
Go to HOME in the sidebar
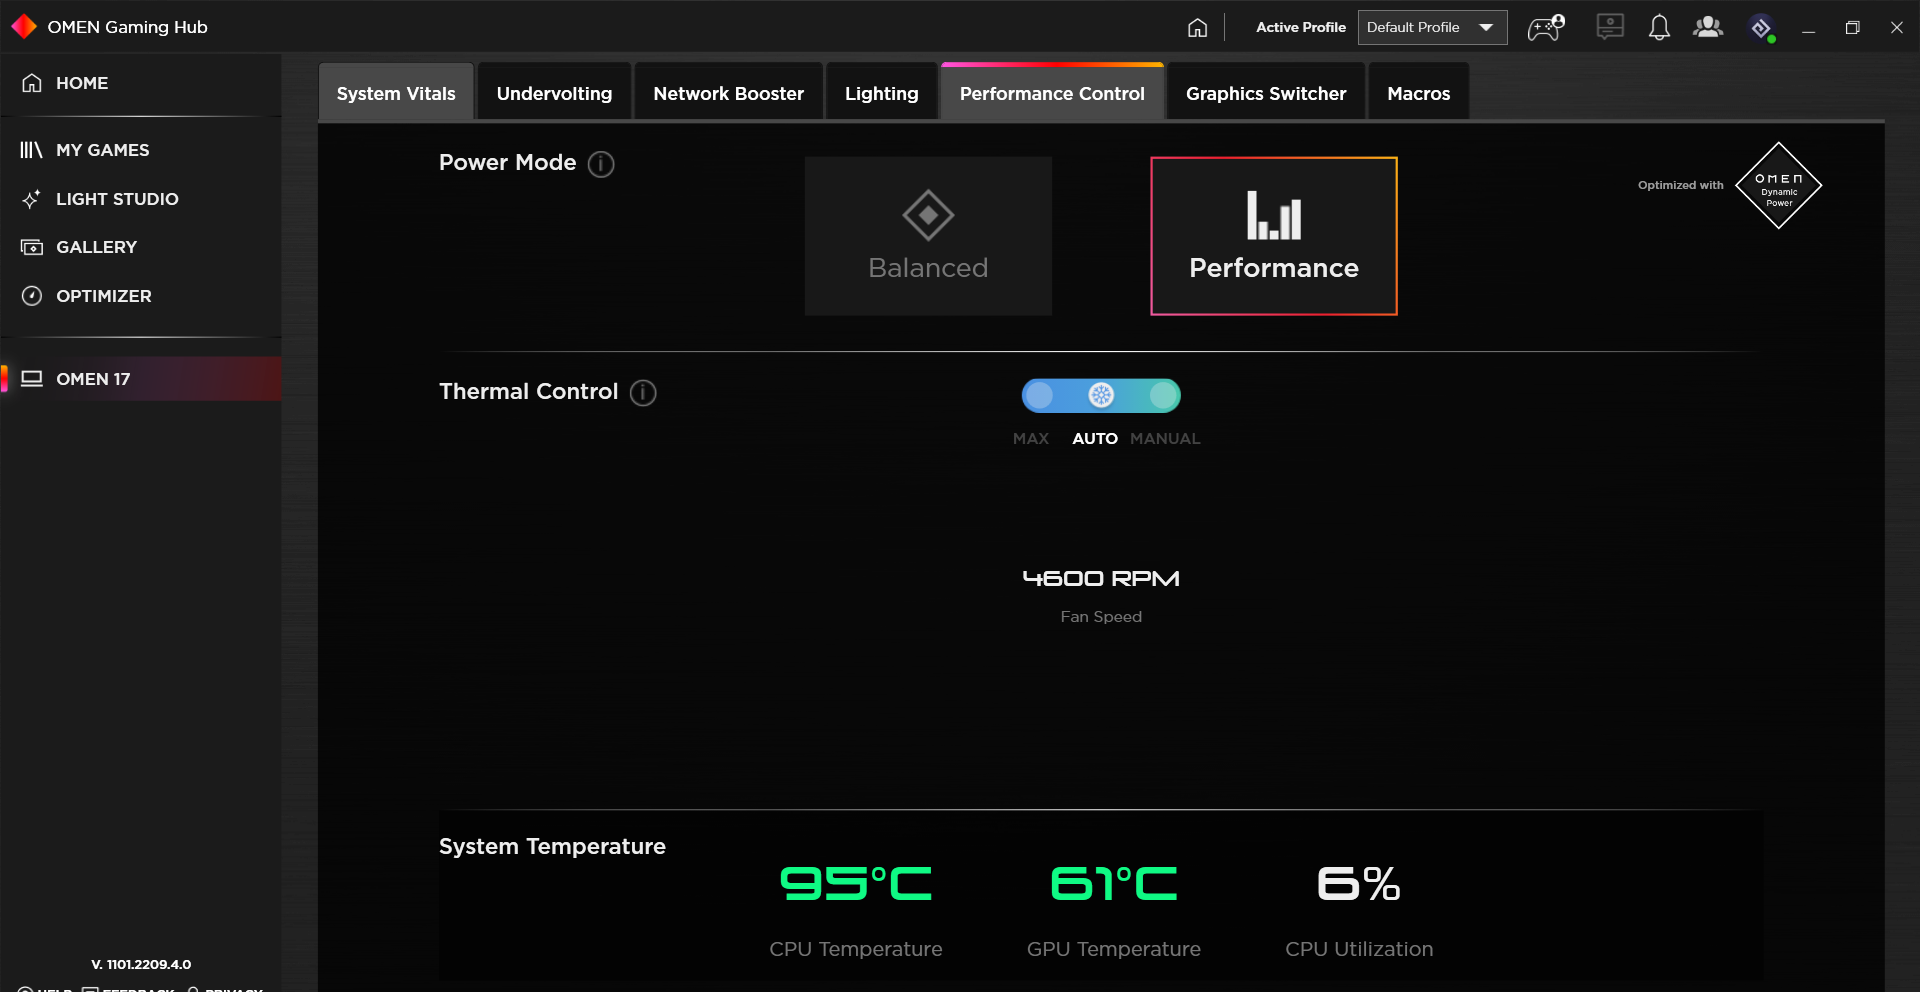point(140,83)
